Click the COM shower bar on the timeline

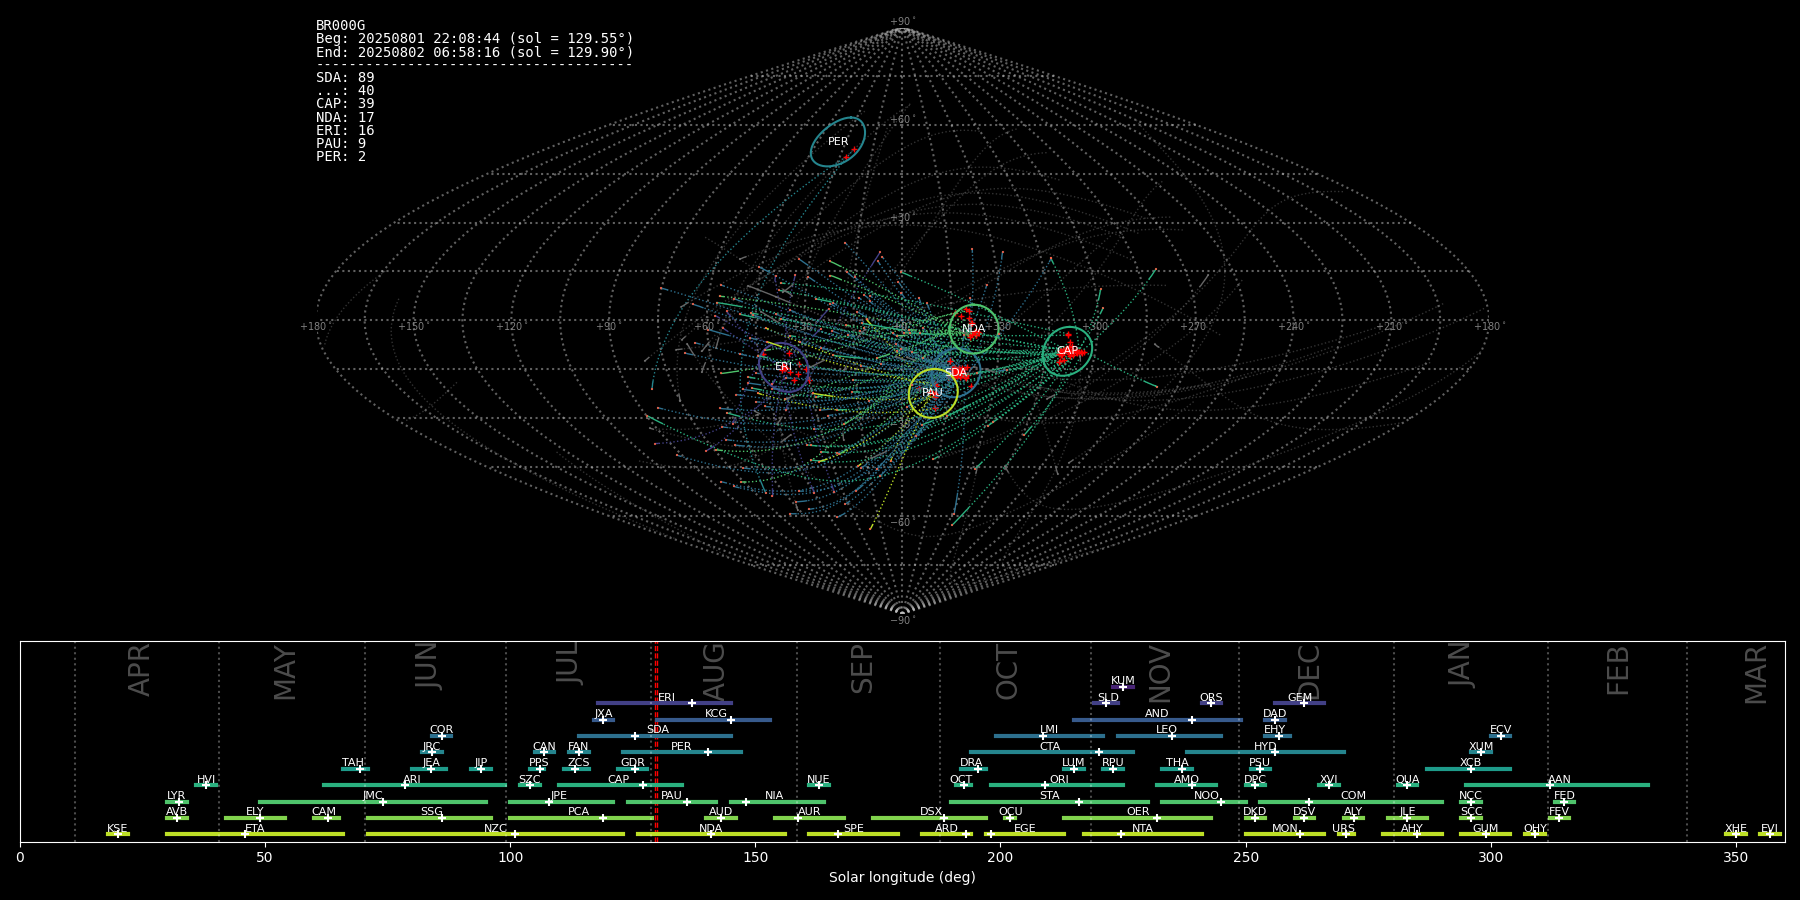1352,801
